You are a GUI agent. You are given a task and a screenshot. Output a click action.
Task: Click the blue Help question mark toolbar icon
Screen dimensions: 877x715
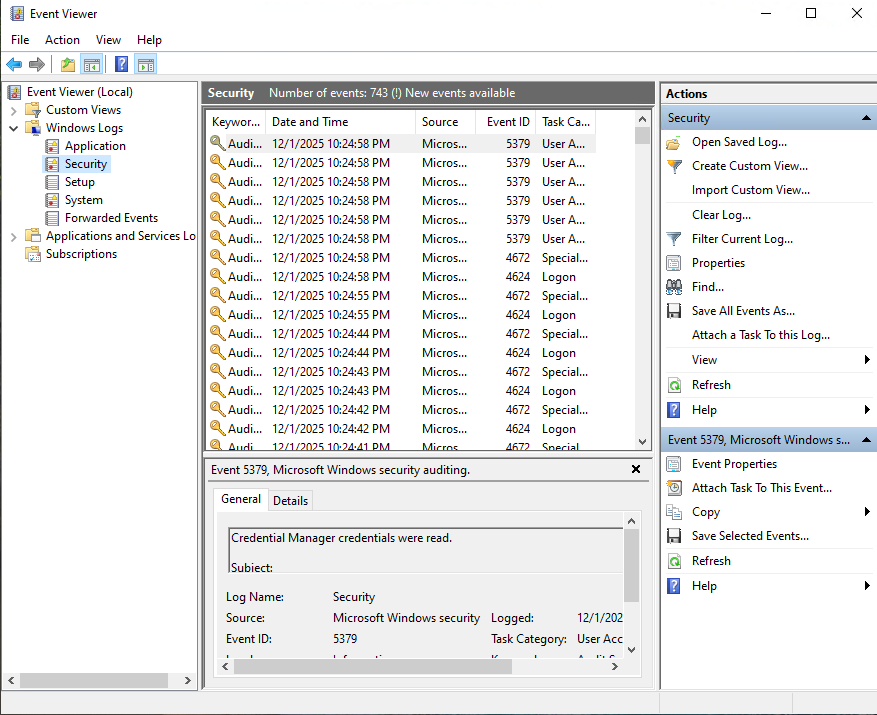121,65
